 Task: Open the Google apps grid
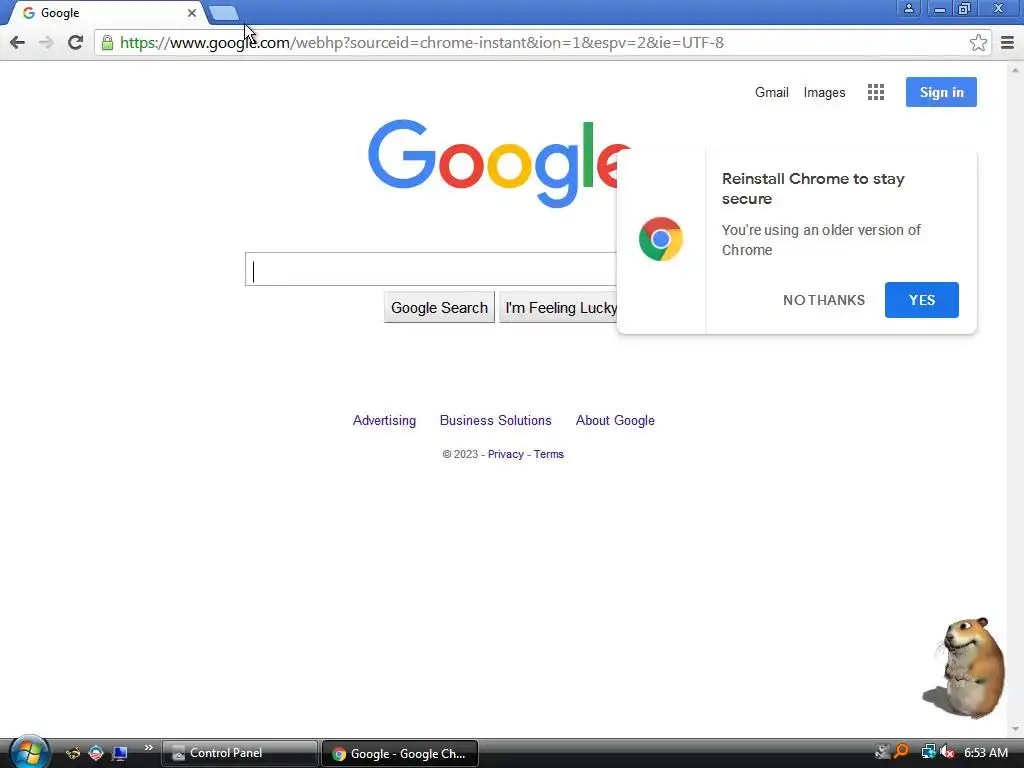tap(876, 92)
